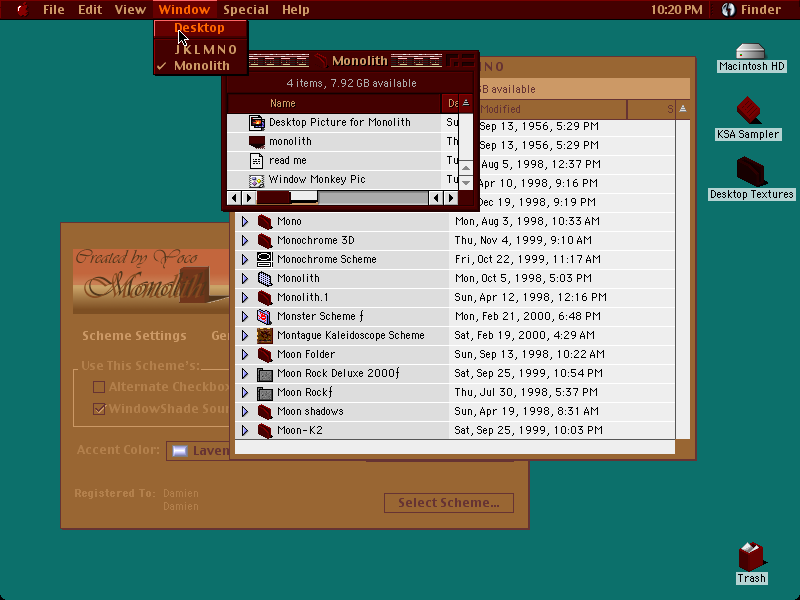Click the Moon Folder icon

click(265, 354)
